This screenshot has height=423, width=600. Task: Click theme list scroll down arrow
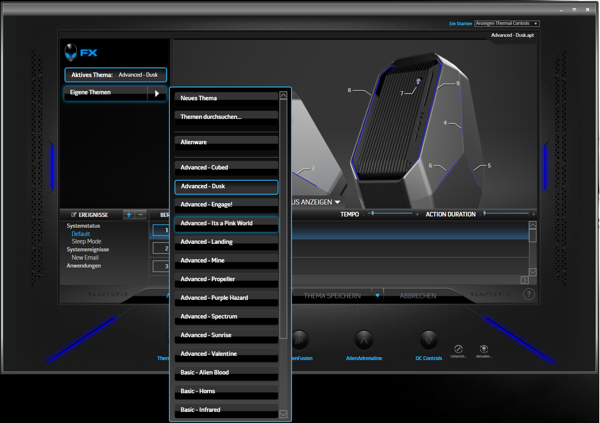pos(283,414)
